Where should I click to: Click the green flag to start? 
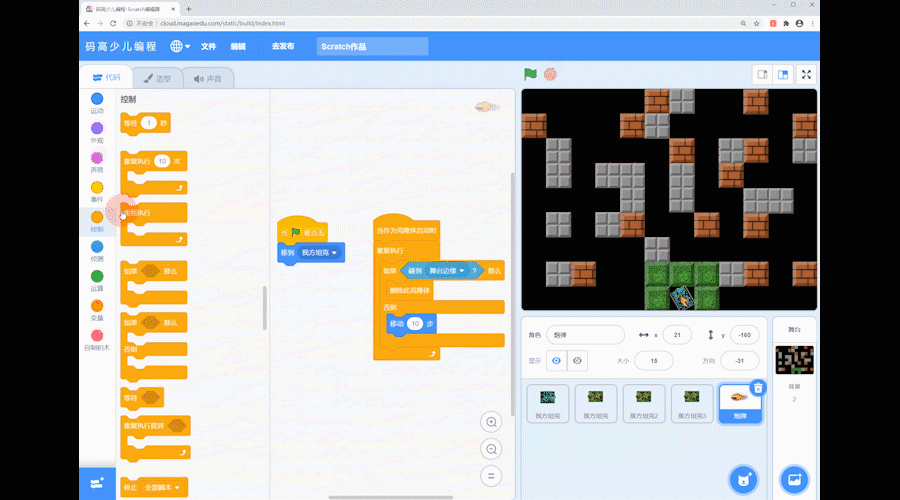pyautogui.click(x=530, y=74)
